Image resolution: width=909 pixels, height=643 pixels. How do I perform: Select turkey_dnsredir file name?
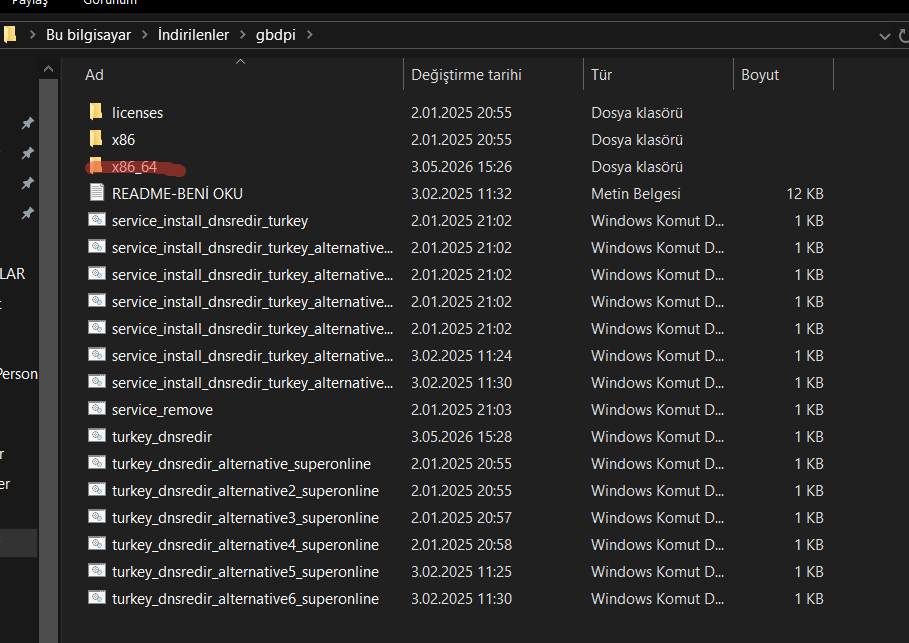(x=162, y=437)
